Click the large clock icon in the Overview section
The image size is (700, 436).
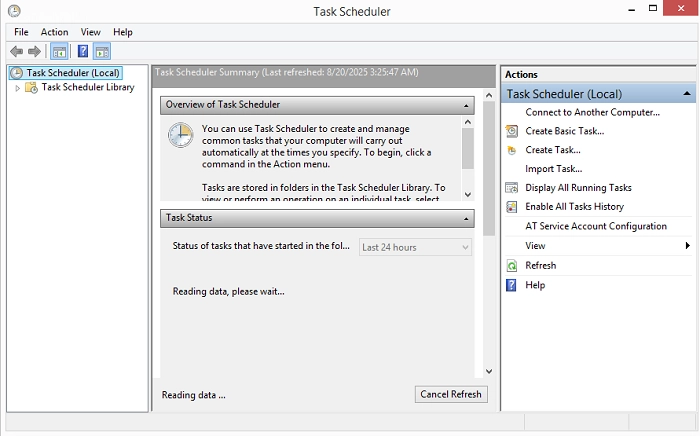[x=180, y=135]
